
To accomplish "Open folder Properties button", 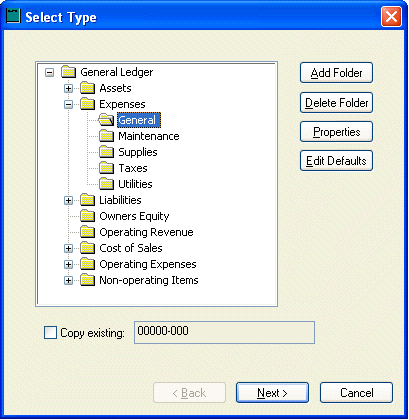I will [x=336, y=132].
